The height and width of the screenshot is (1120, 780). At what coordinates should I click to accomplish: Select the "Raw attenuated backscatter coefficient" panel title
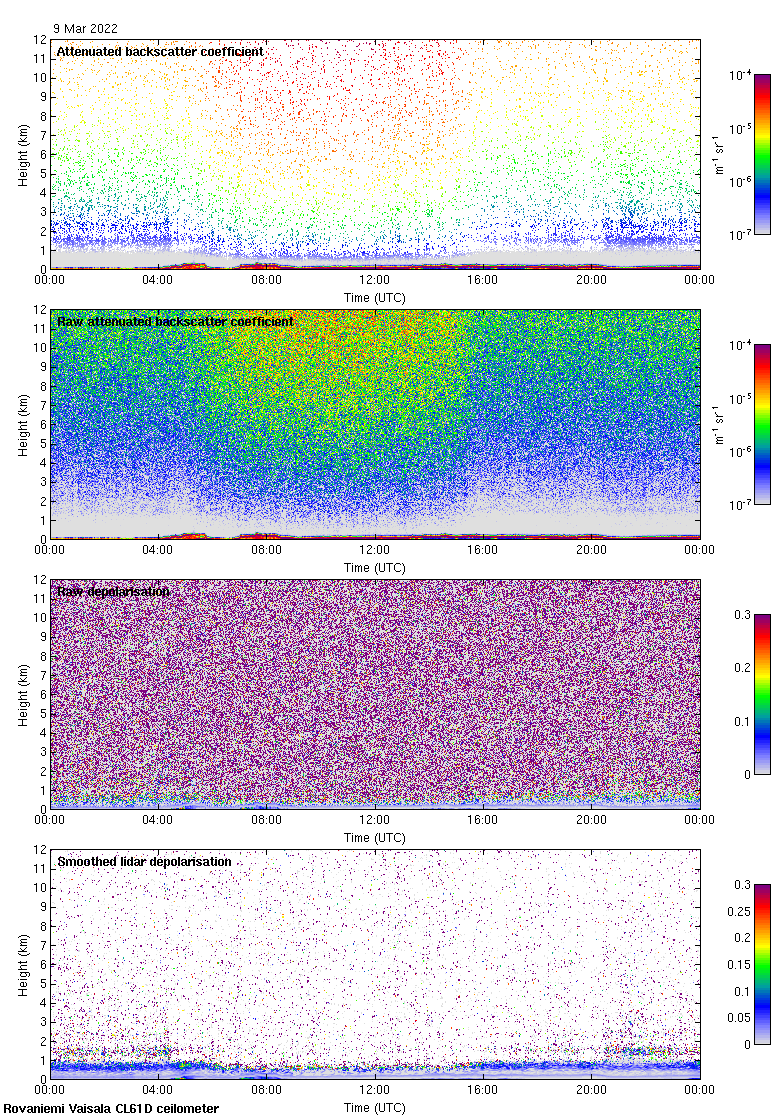175,321
